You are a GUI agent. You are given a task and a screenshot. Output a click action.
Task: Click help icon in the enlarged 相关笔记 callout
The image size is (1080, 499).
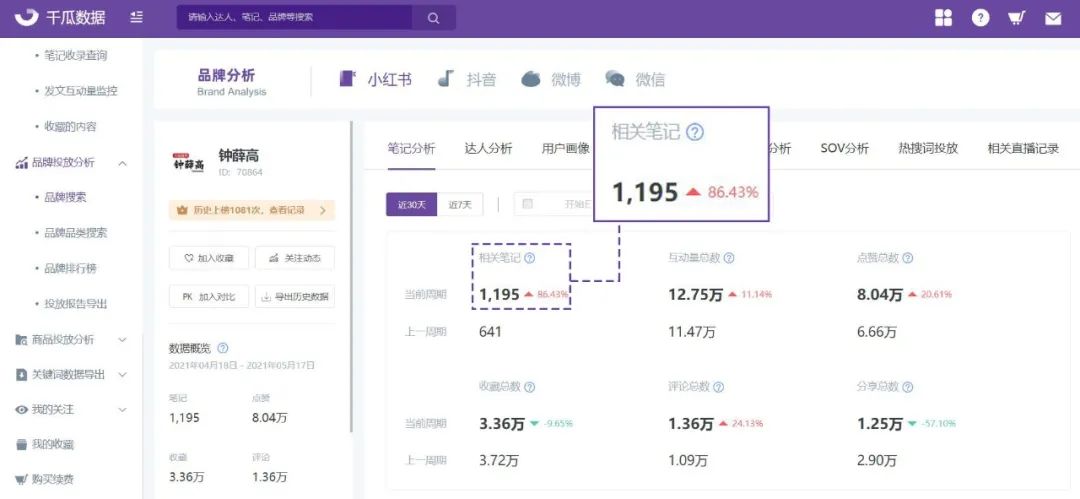696,132
